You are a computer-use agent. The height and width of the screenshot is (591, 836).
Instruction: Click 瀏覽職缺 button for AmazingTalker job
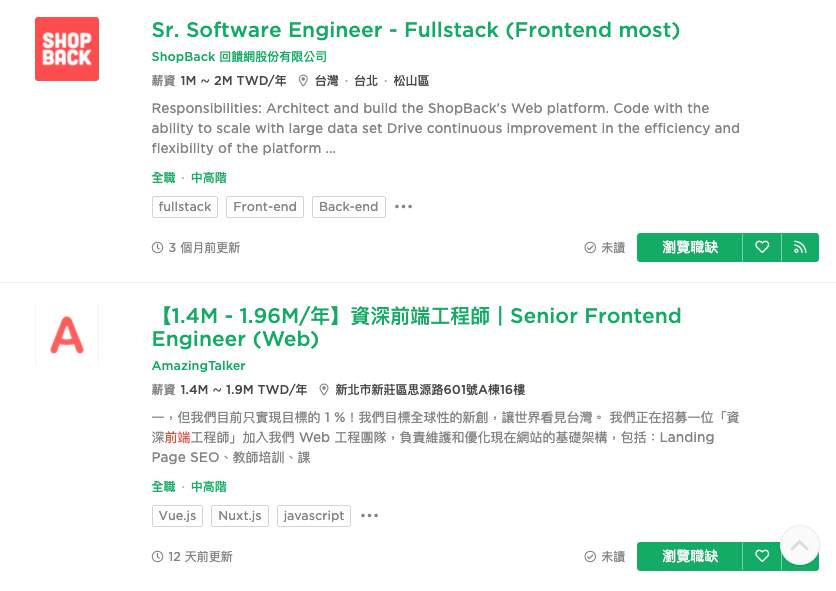[x=689, y=556]
